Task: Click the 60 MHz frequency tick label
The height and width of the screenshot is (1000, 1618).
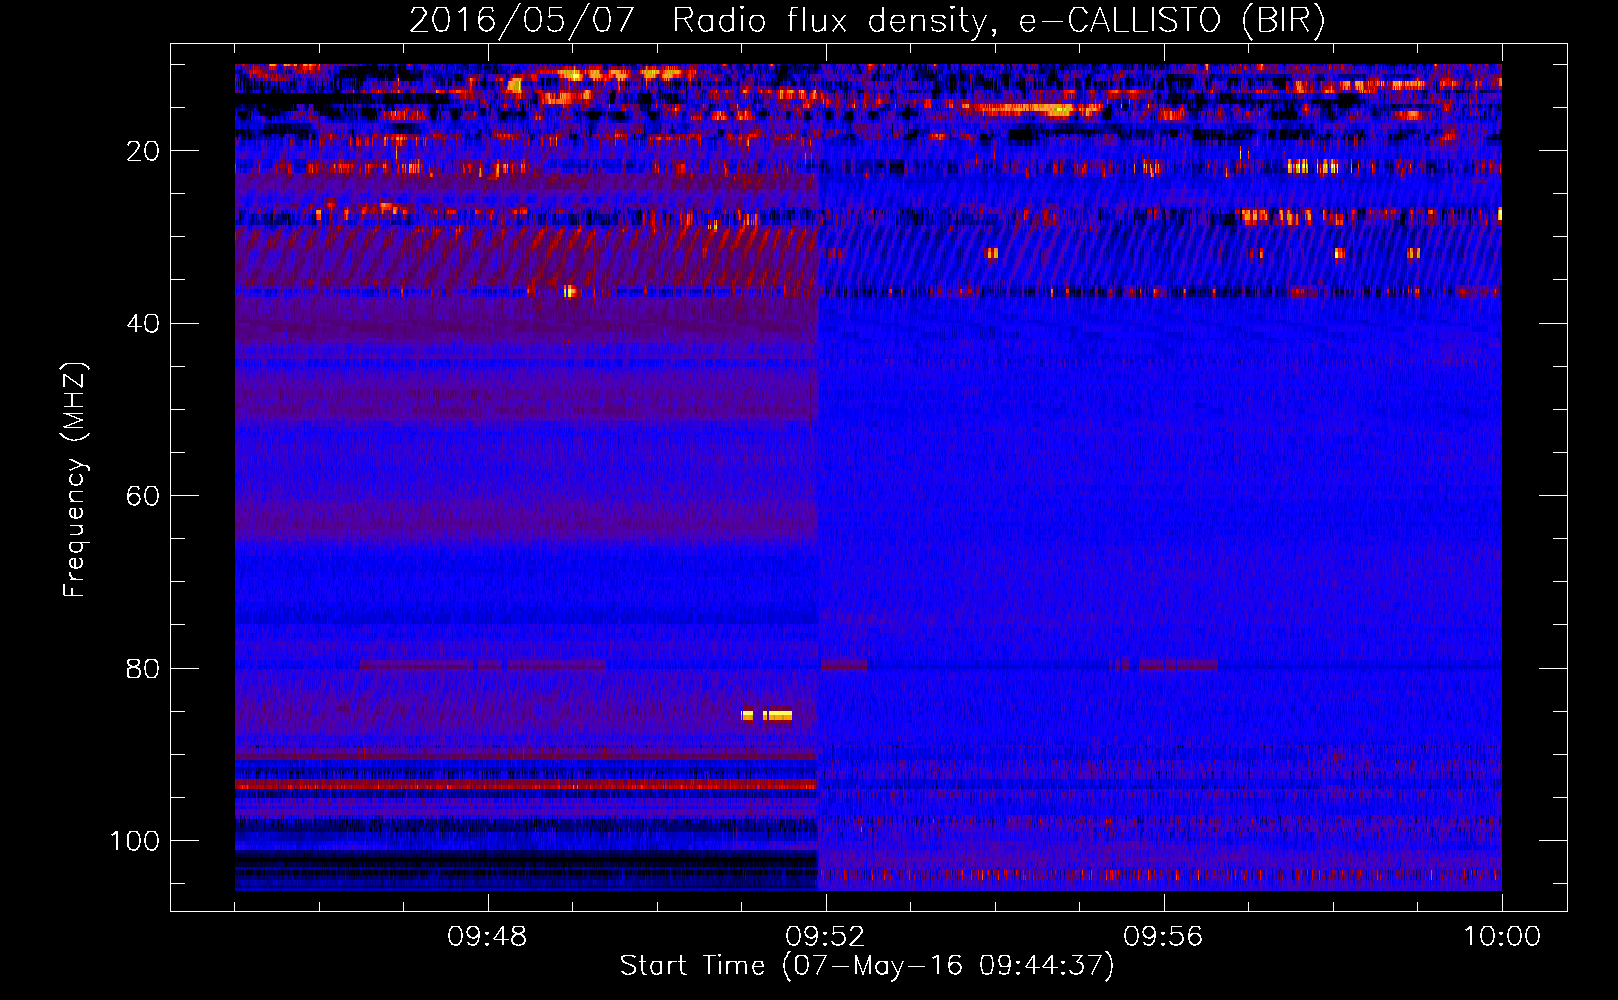Action: pyautogui.click(x=143, y=496)
